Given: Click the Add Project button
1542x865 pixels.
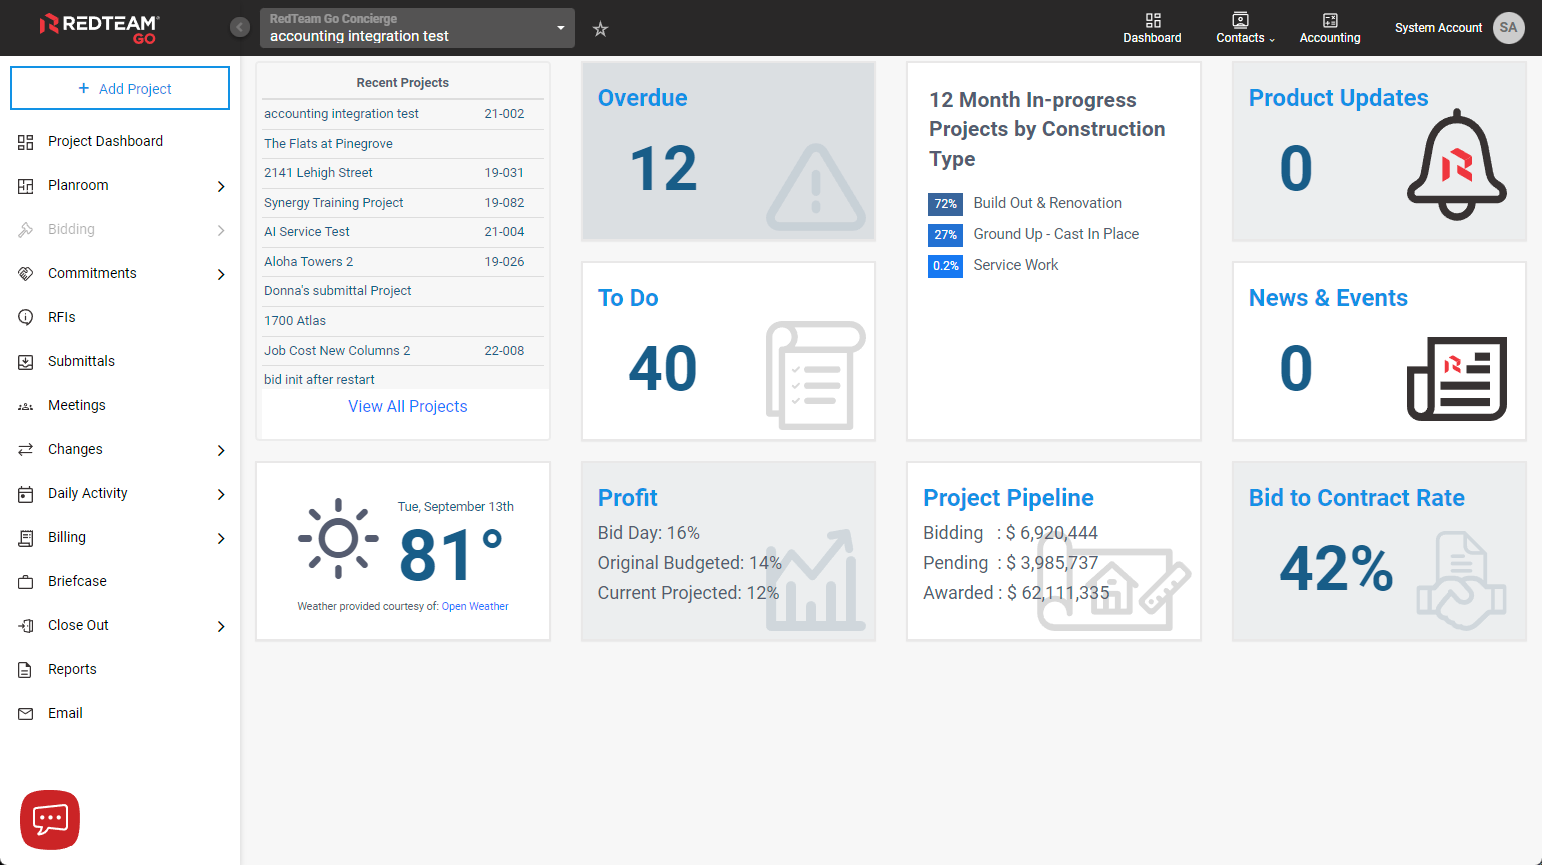Looking at the screenshot, I should (x=119, y=88).
